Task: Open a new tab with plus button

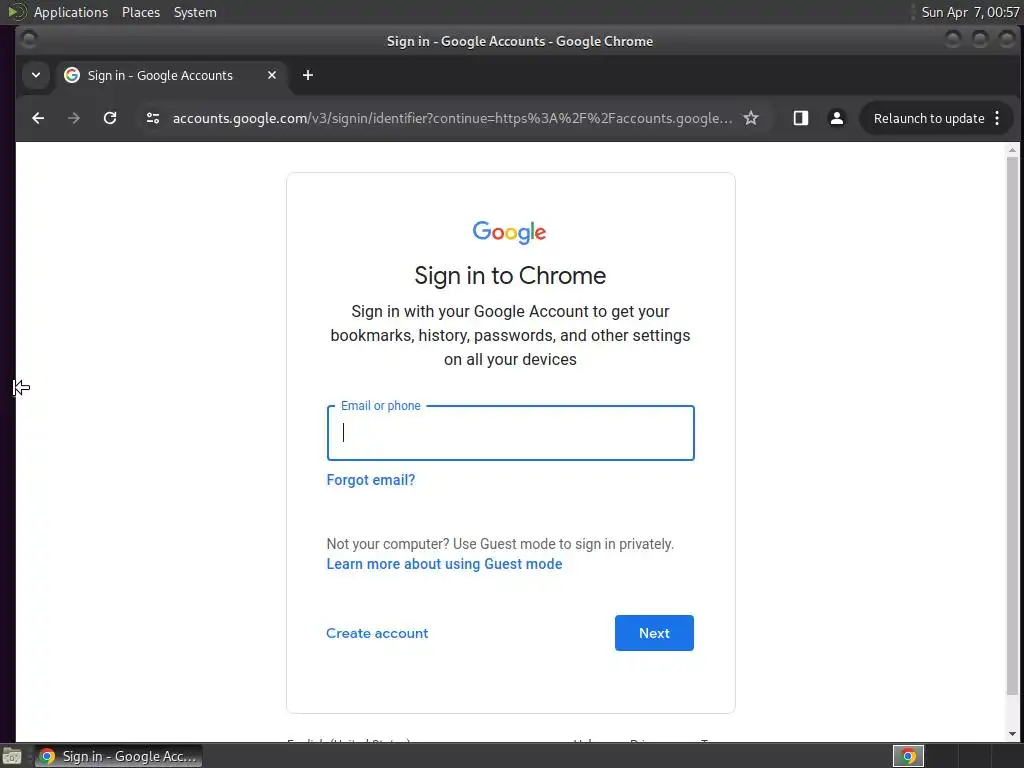Action: pyautogui.click(x=308, y=75)
